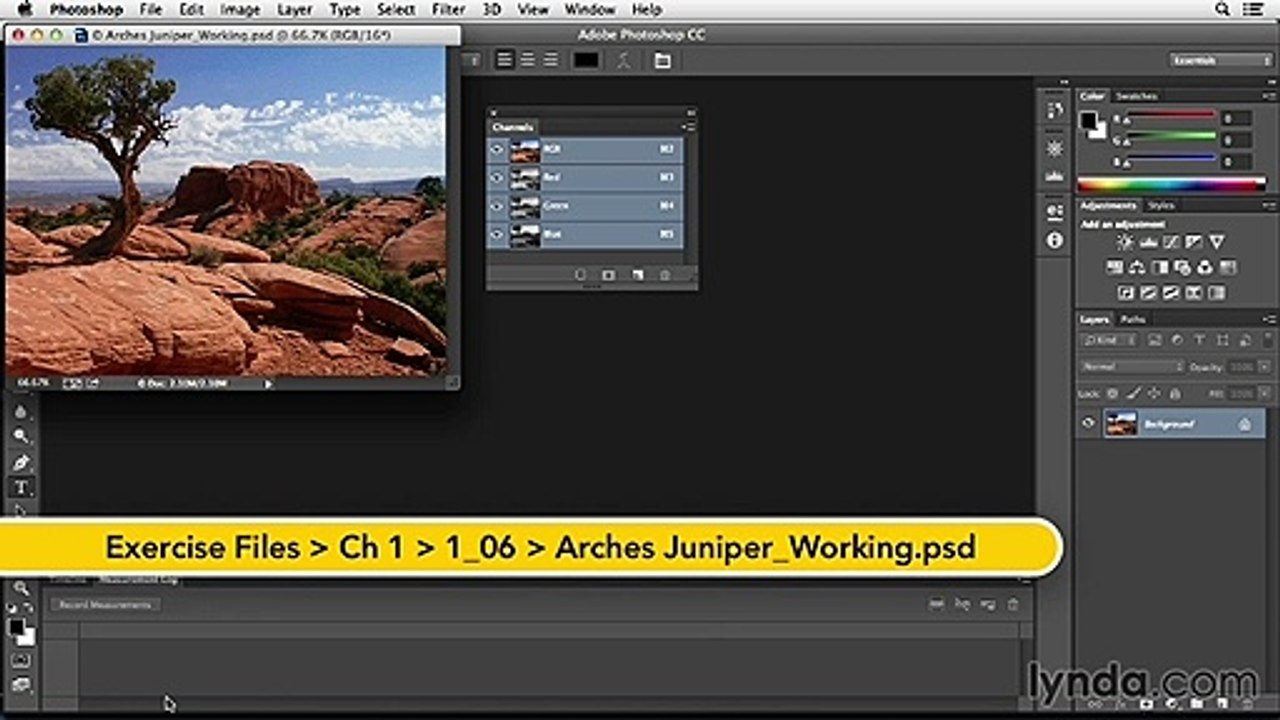Open the Histogram panel icon in collapsed dock
The width and height of the screenshot is (1280, 720).
coord(1054,176)
